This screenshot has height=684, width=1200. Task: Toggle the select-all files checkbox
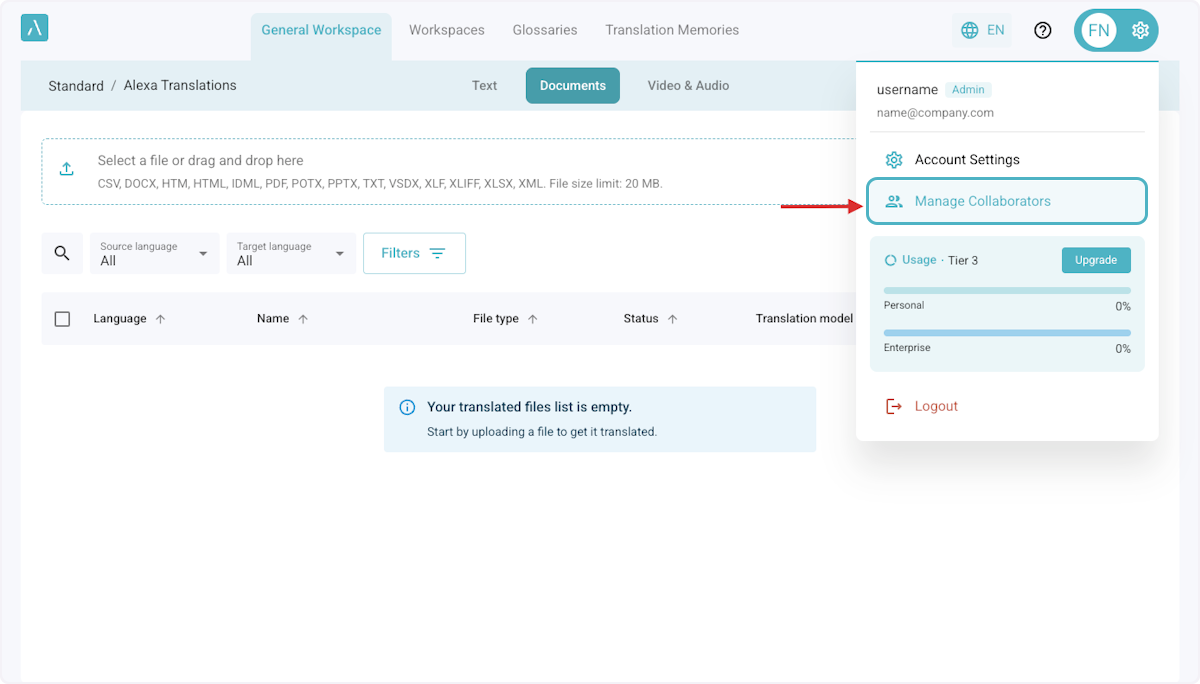[x=62, y=319]
